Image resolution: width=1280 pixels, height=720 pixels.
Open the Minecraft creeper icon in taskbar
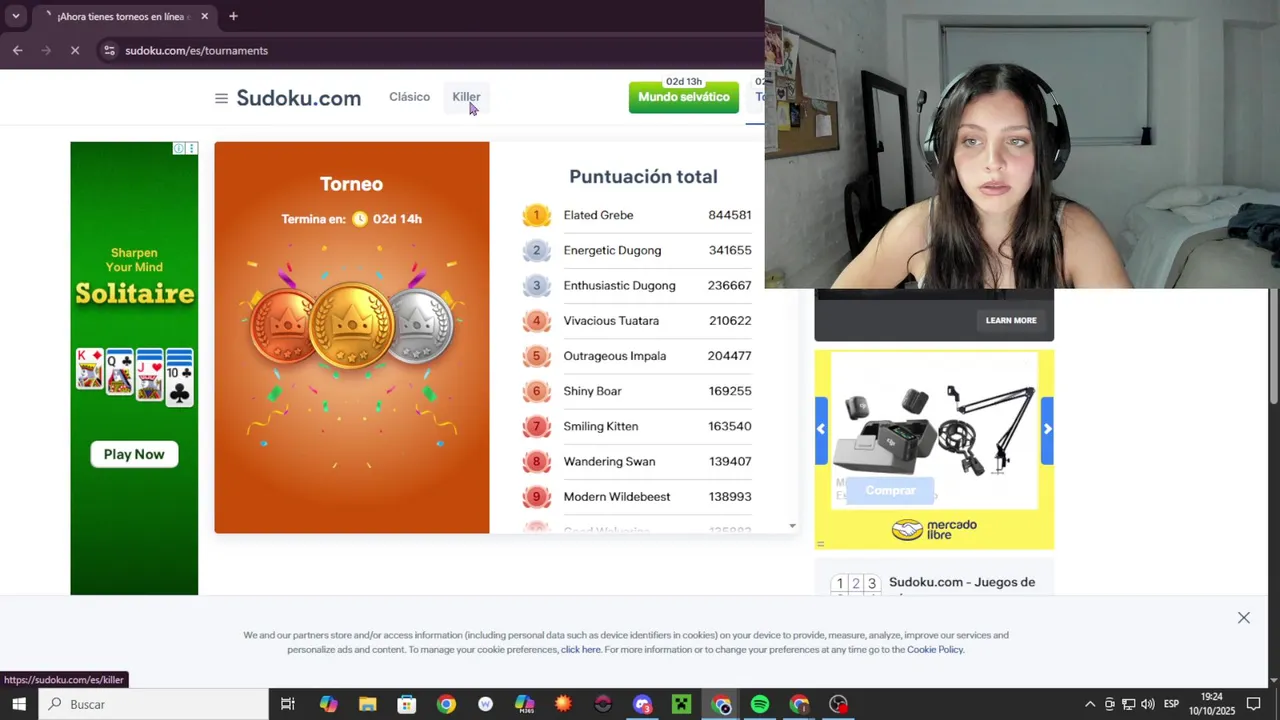(681, 704)
